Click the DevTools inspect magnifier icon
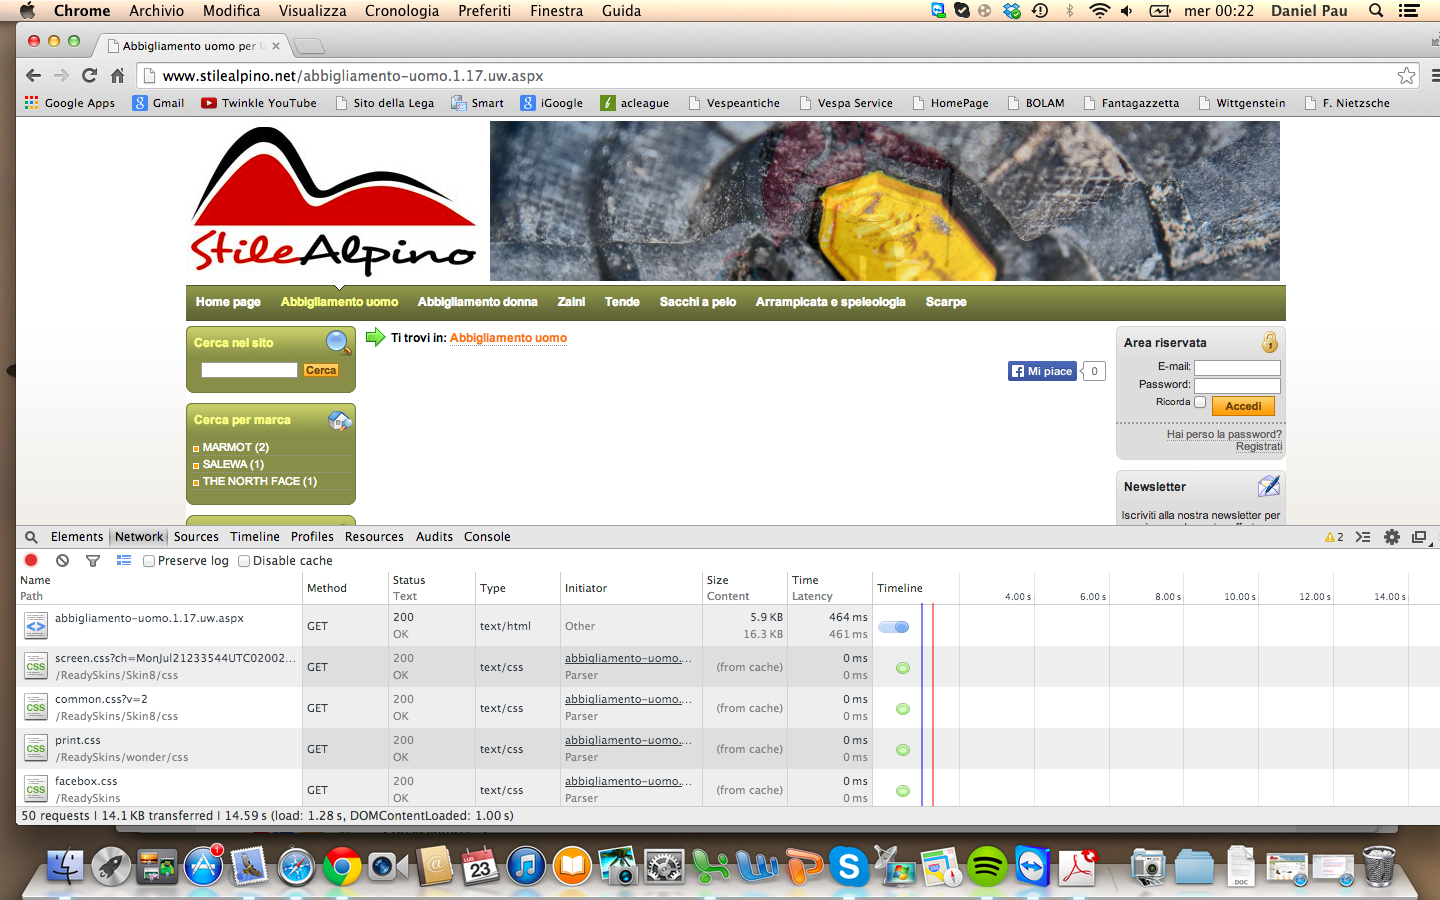 [x=31, y=537]
